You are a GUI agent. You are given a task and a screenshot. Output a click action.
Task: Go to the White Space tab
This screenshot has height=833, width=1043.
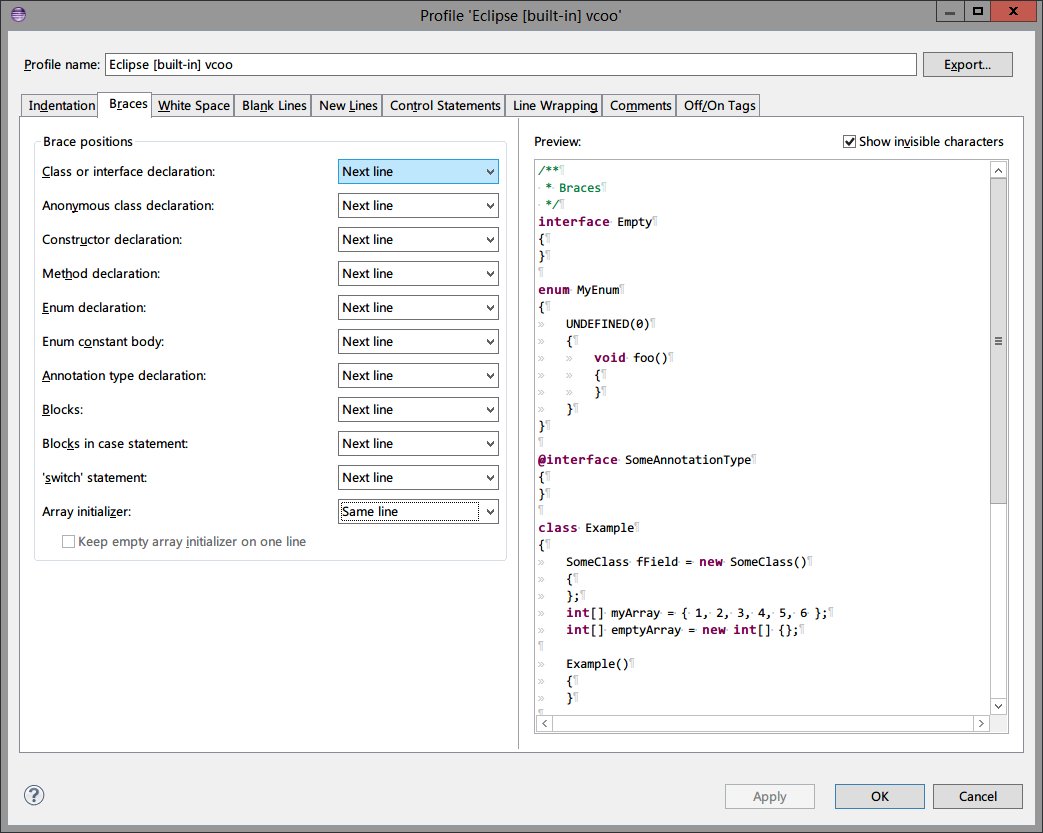coord(194,106)
